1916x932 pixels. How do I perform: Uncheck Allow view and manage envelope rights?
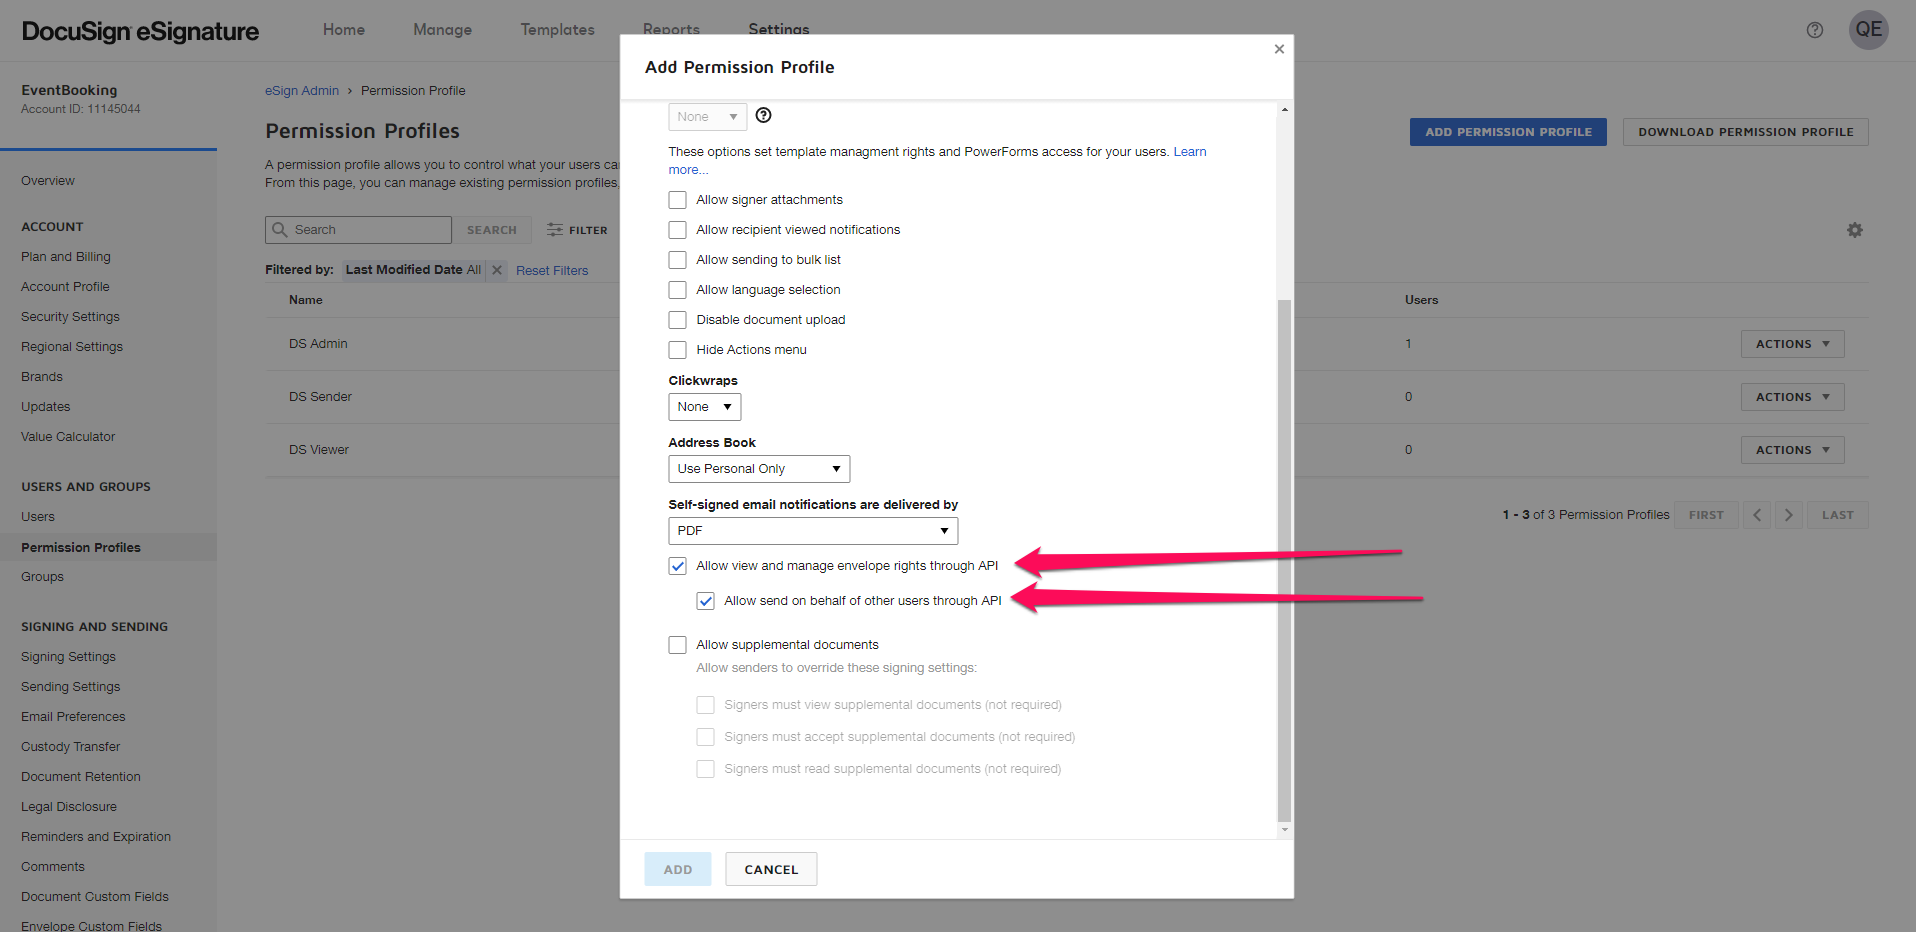(678, 566)
